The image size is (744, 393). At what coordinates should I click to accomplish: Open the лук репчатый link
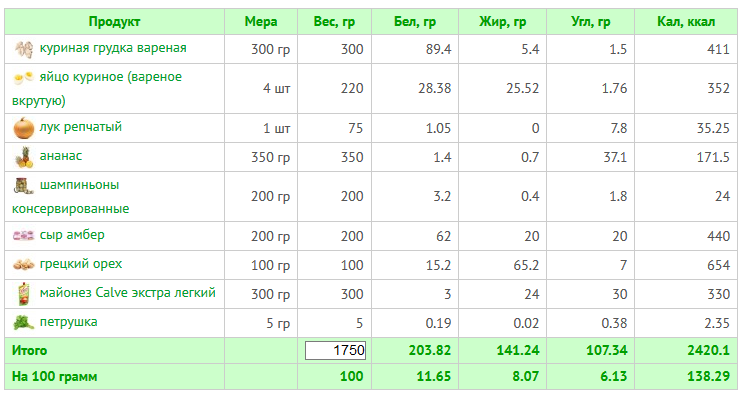(81, 127)
